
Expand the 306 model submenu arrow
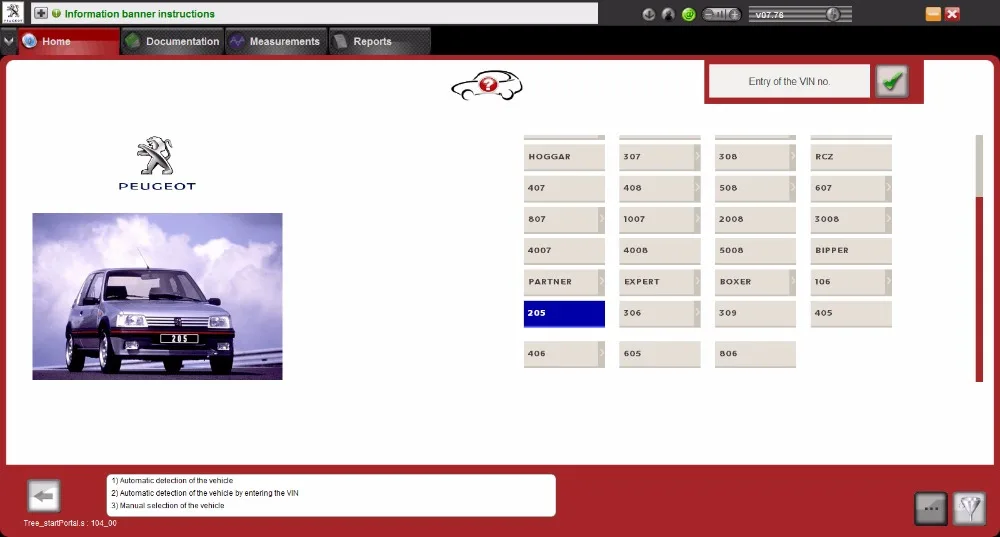pyautogui.click(x=697, y=314)
